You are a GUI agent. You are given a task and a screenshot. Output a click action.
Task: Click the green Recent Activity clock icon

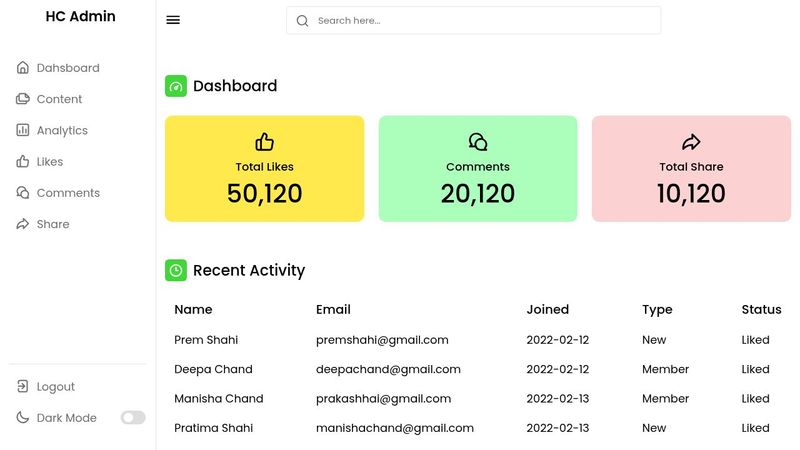(176, 270)
